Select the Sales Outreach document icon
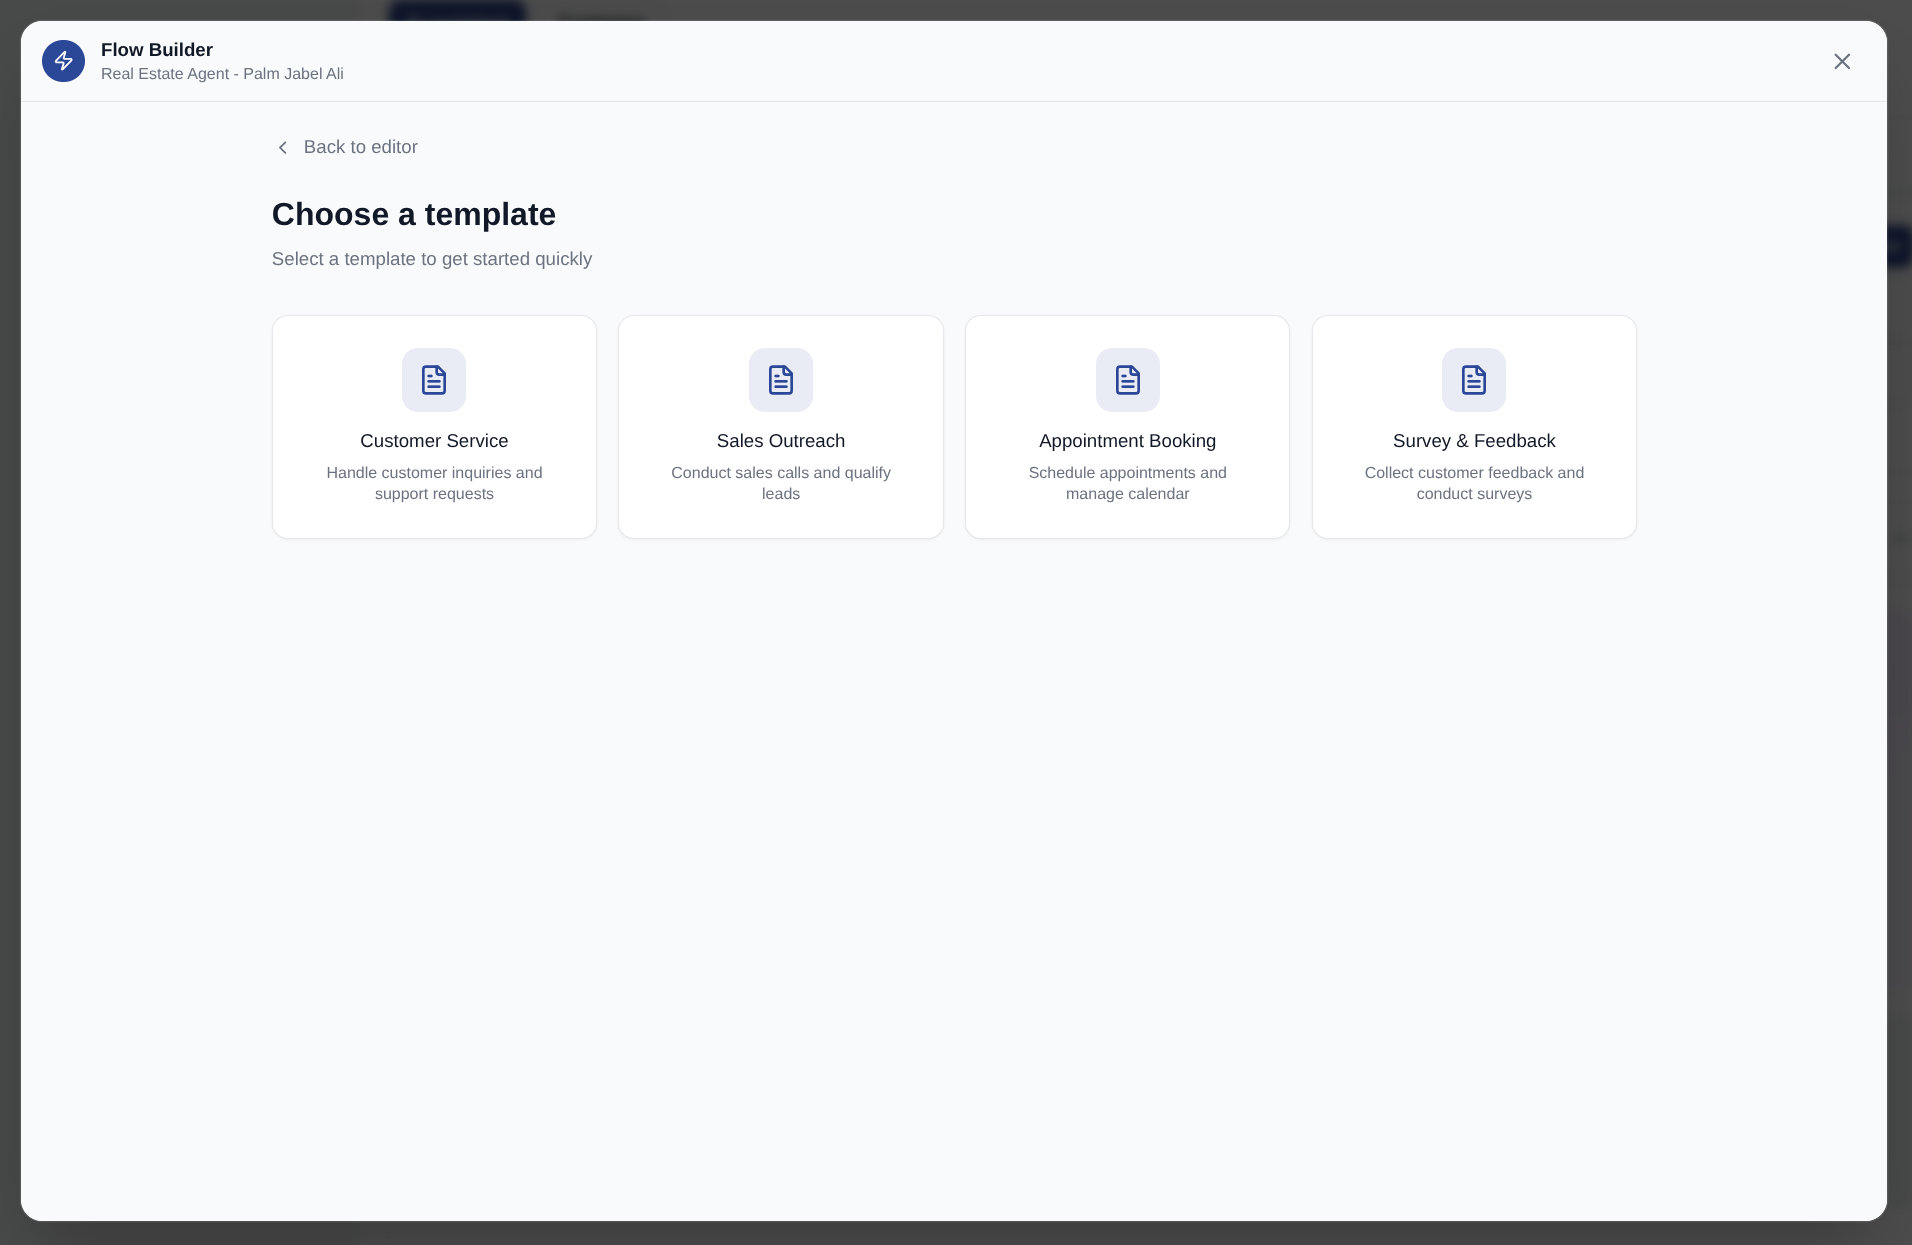This screenshot has height=1245, width=1912. [781, 380]
